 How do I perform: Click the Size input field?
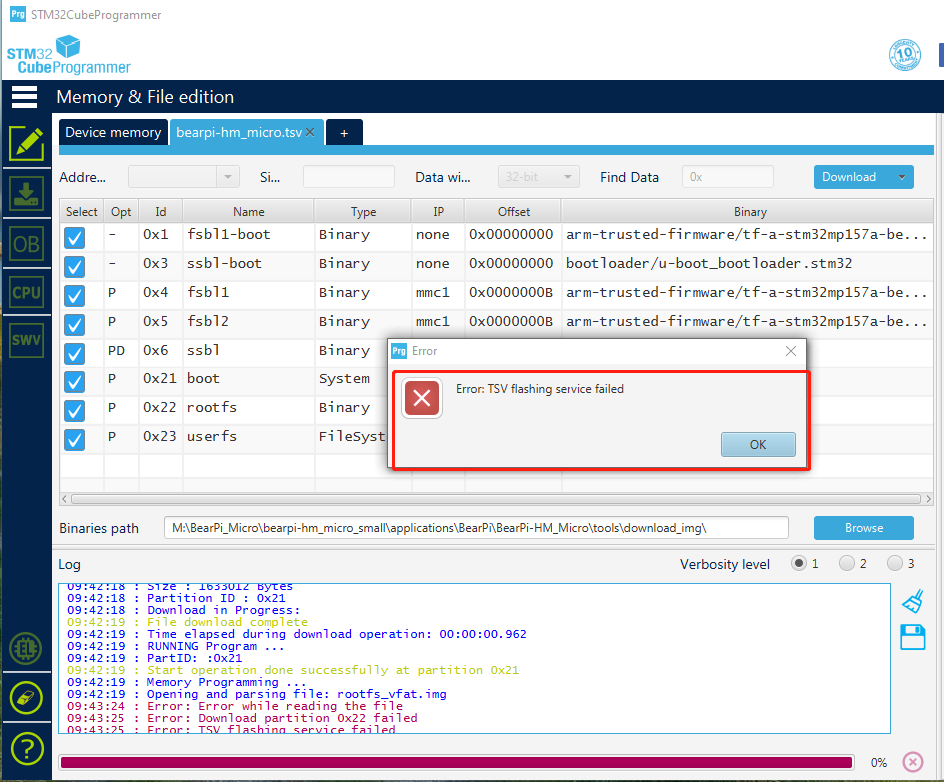coord(349,177)
